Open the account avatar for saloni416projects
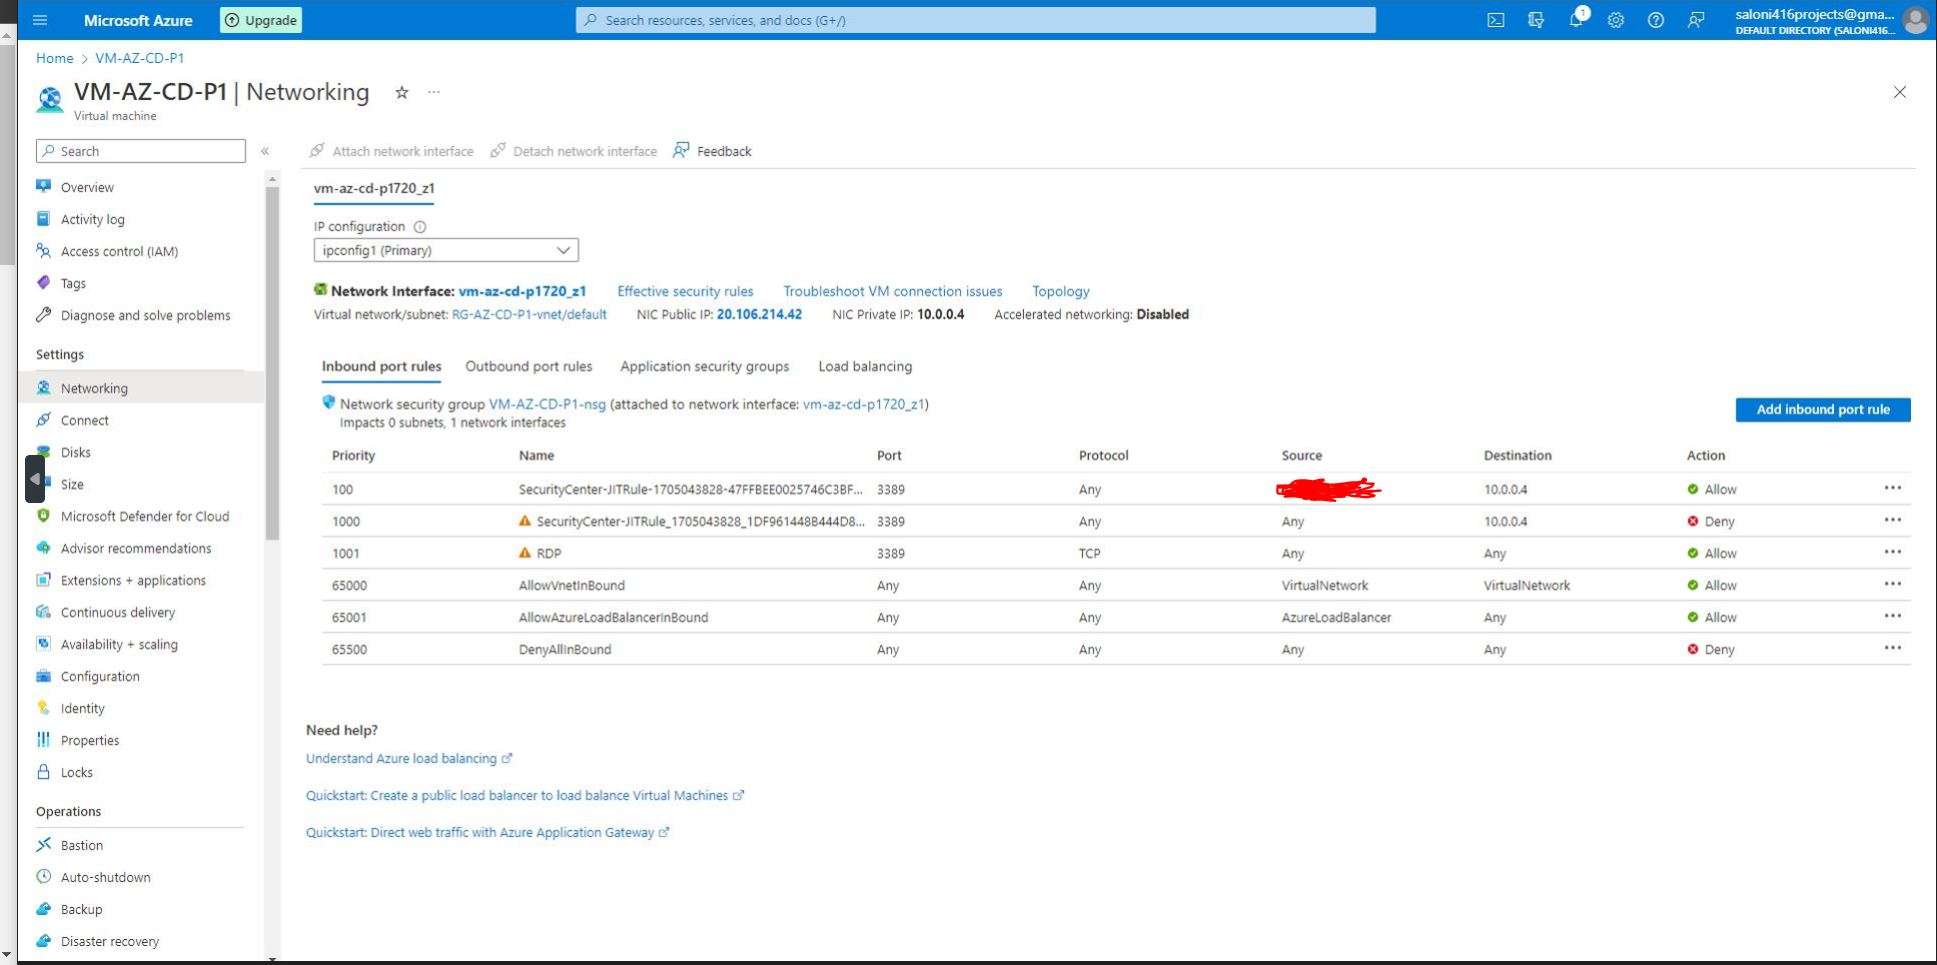The image size is (1937, 965). (x=1915, y=20)
